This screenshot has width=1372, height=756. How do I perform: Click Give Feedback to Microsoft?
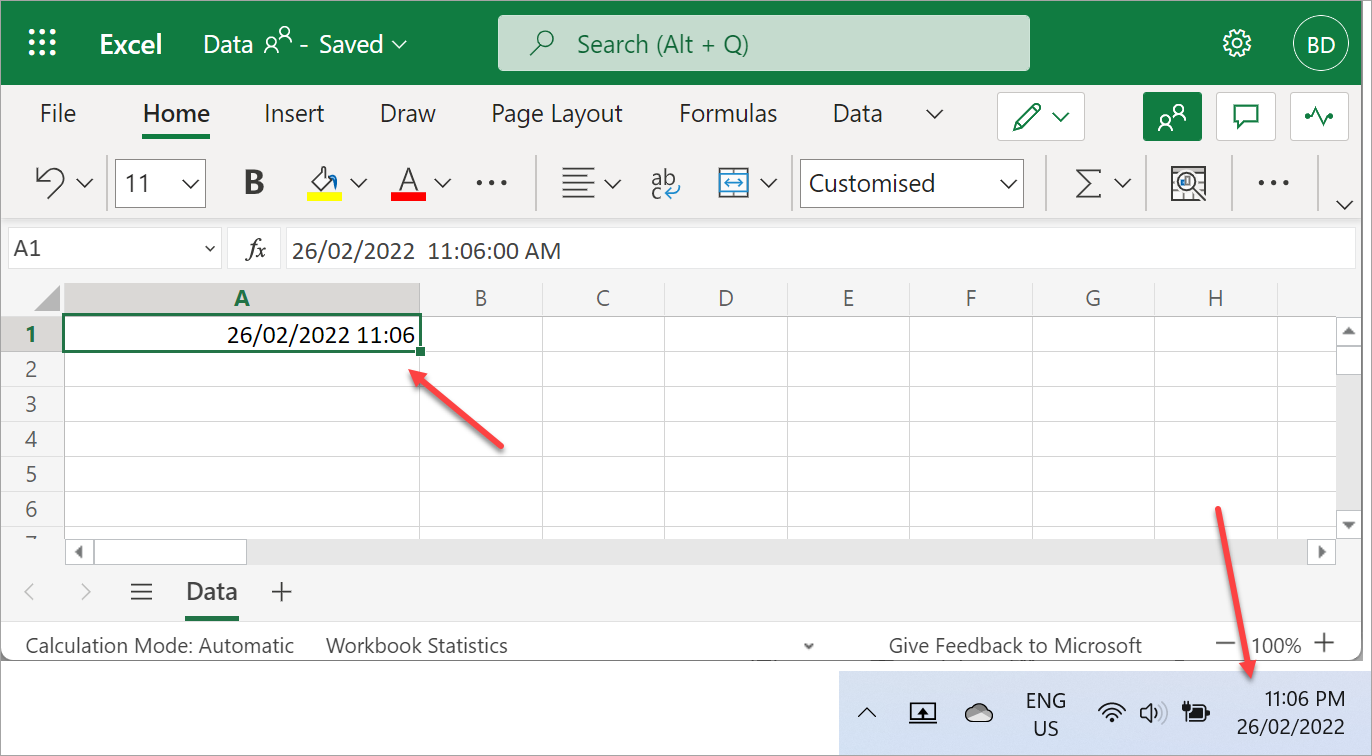(x=1015, y=646)
